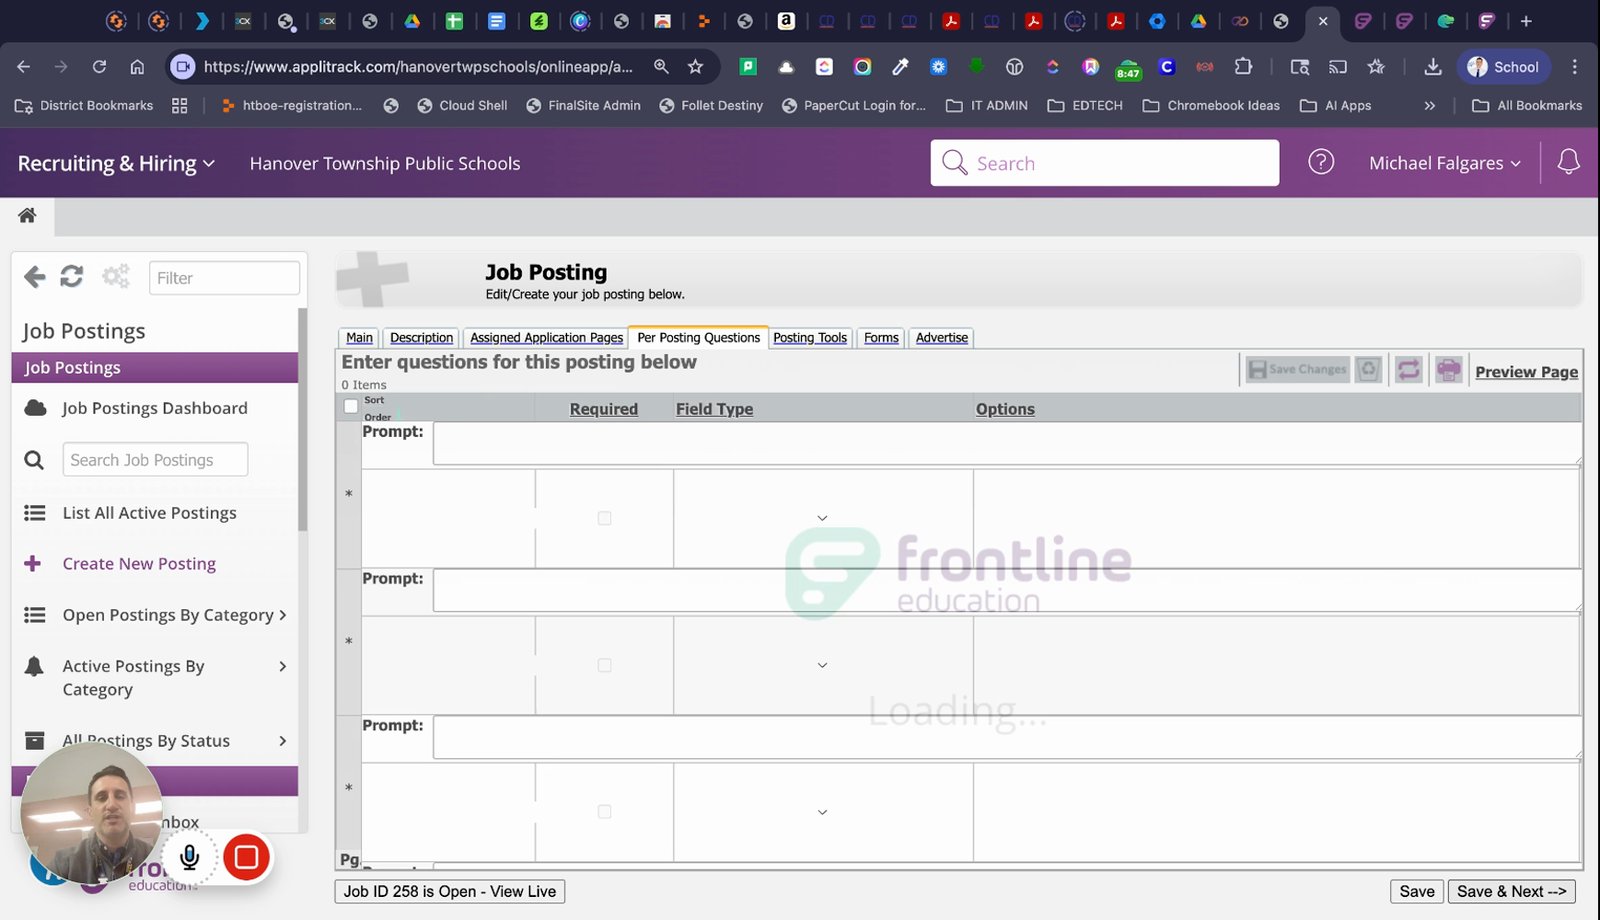Image resolution: width=1600 pixels, height=920 pixels.
Task: Refresh the sidebar with the reload icon
Action: click(72, 277)
